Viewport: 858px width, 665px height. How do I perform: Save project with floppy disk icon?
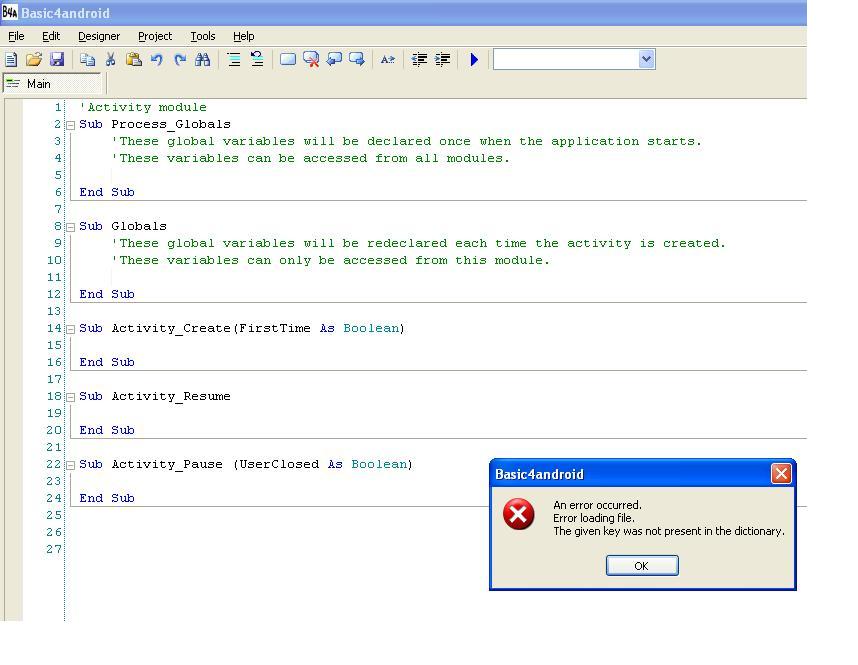(x=57, y=59)
